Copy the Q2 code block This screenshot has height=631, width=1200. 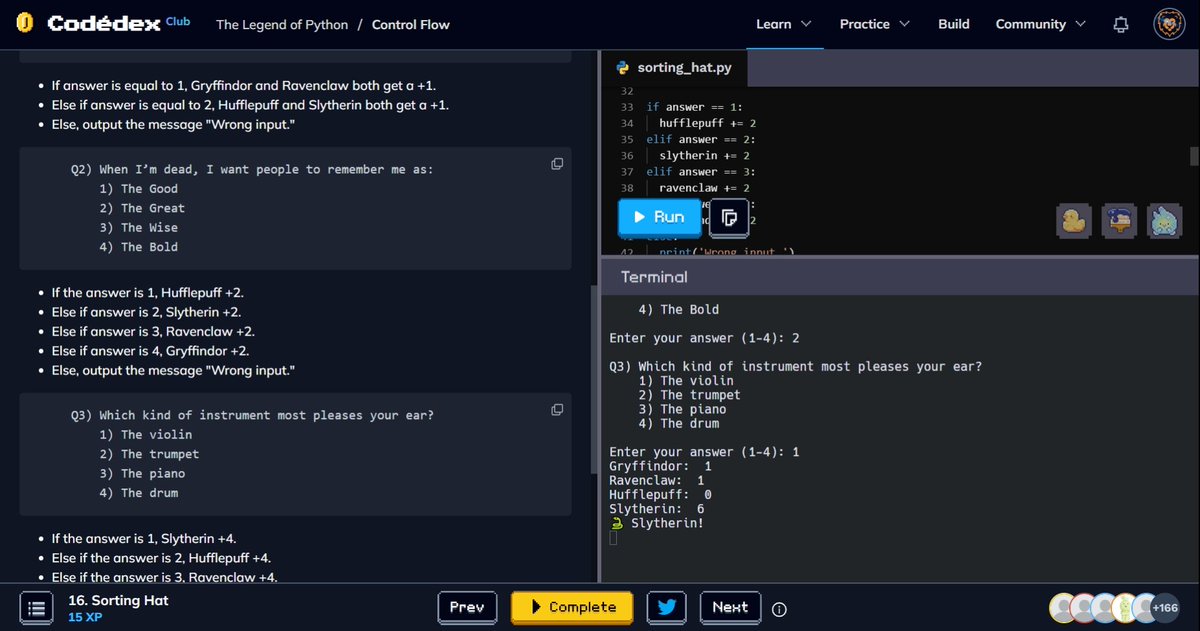[x=557, y=163]
